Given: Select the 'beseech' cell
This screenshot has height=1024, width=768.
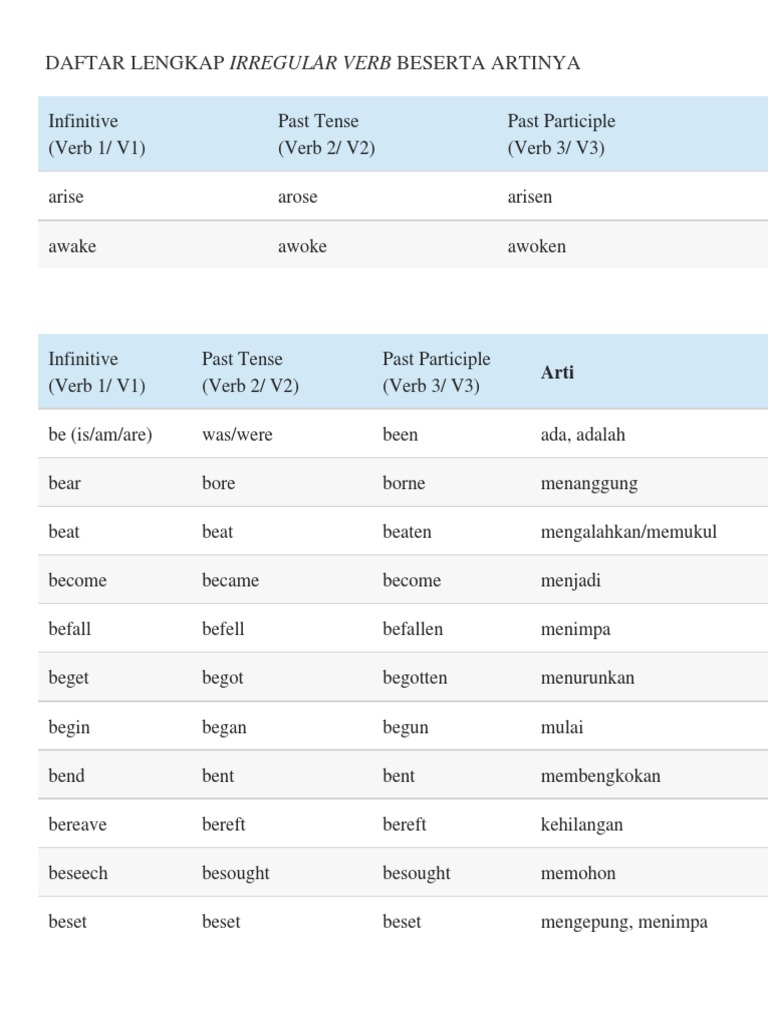Looking at the screenshot, I should point(78,873).
